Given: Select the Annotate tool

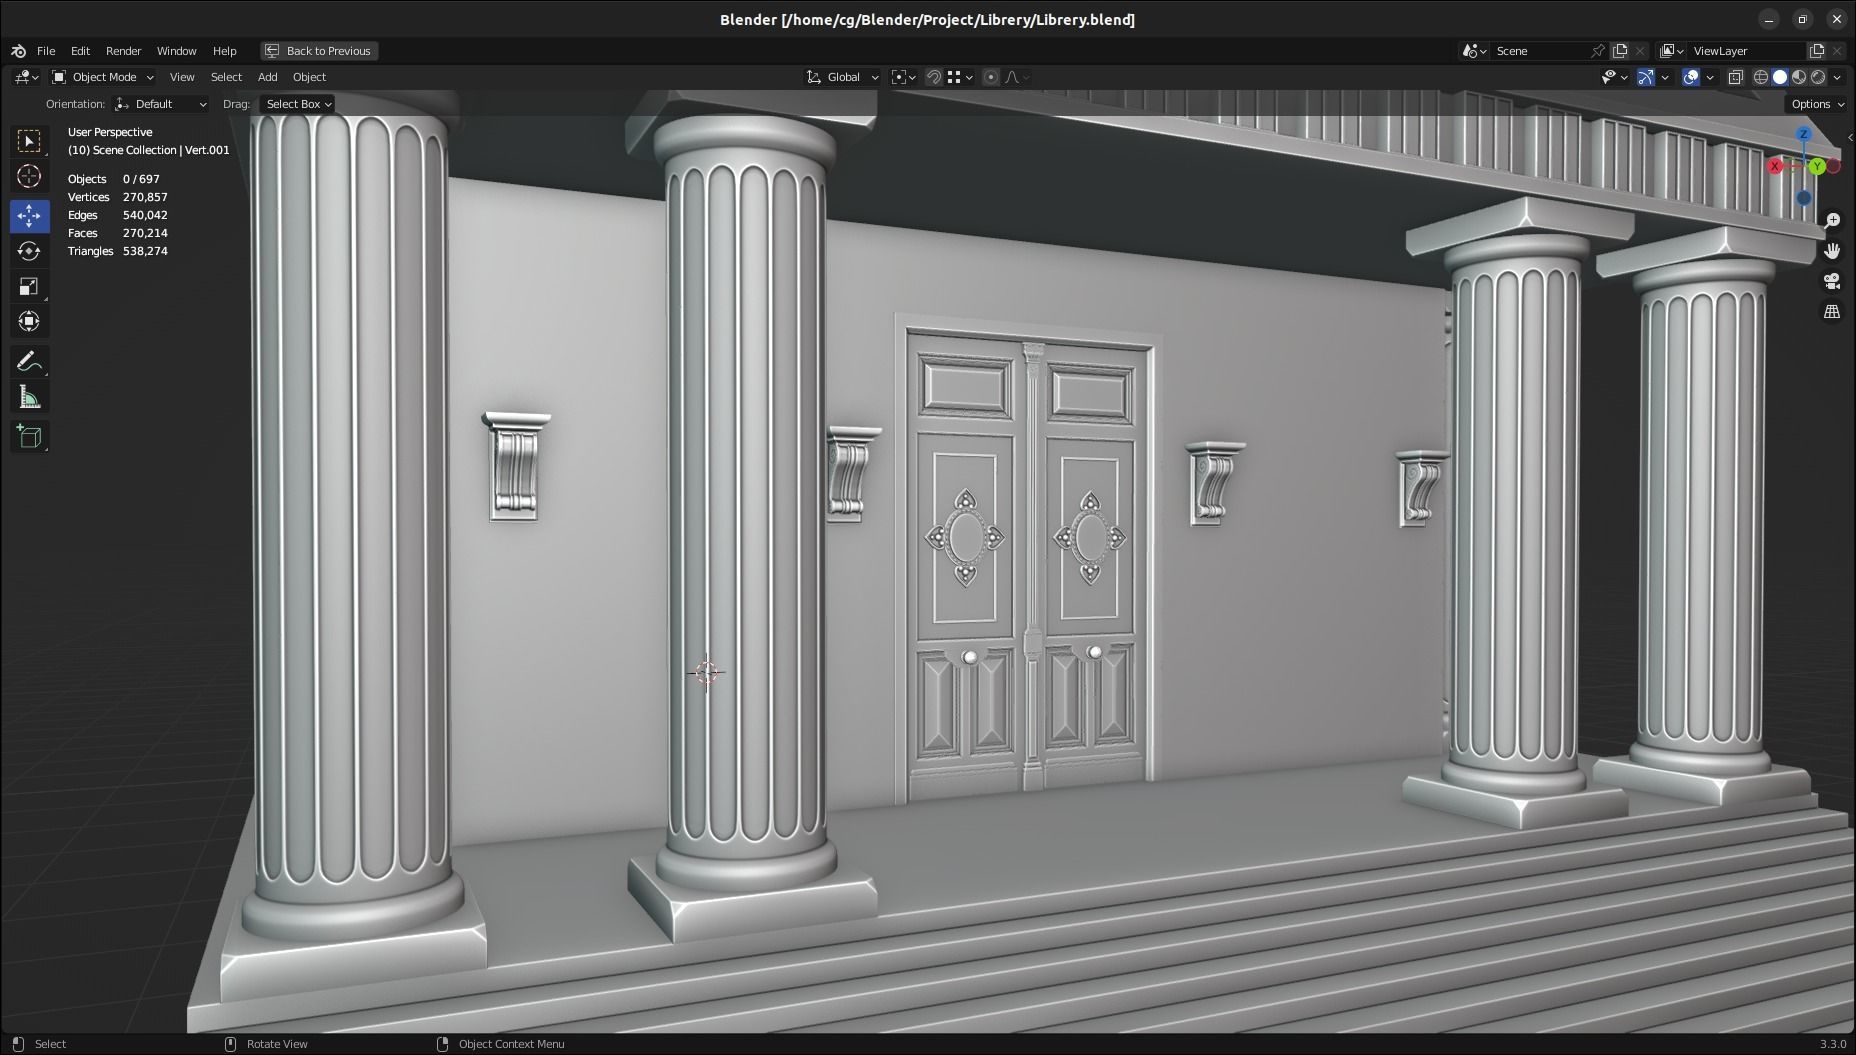Looking at the screenshot, I should pos(29,361).
